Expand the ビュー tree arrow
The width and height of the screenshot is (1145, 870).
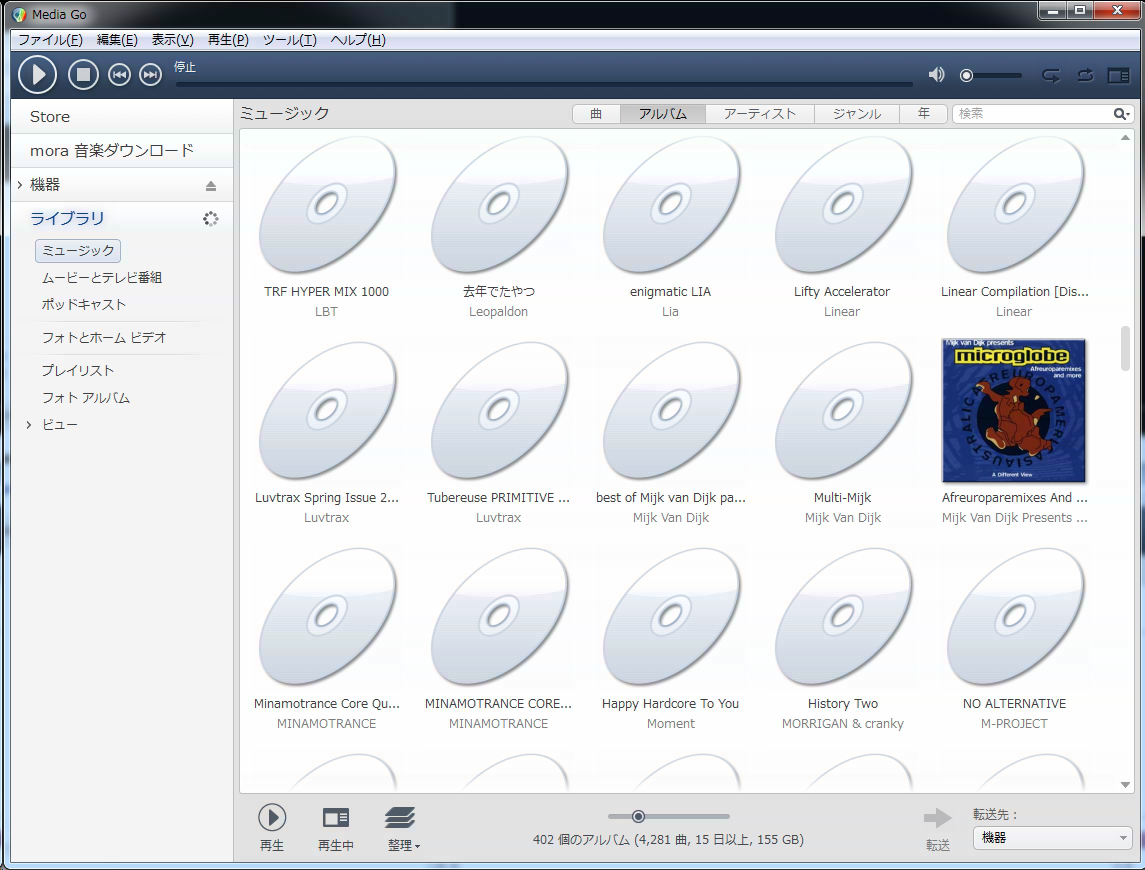pos(28,424)
